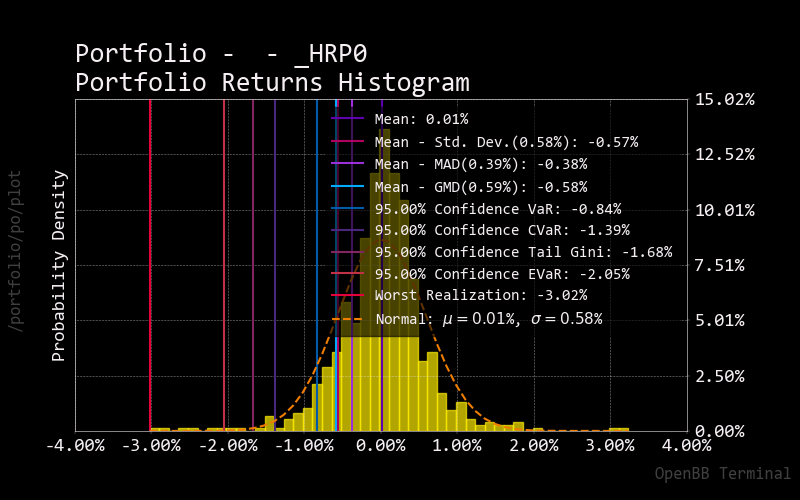Click the 'Portfolio Returns Histogram' chart title
The height and width of the screenshot is (500, 800).
tap(272, 83)
